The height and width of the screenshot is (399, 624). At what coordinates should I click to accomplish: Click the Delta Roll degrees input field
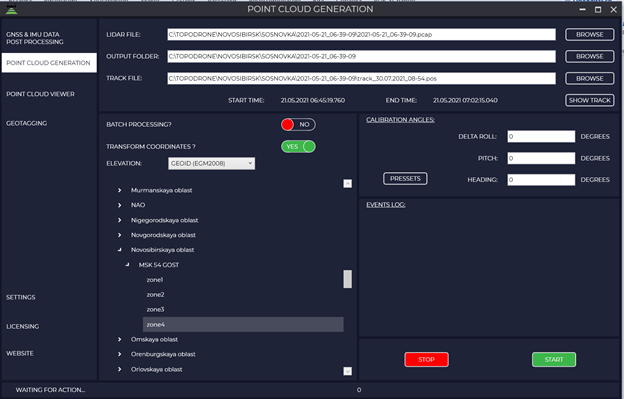point(541,136)
